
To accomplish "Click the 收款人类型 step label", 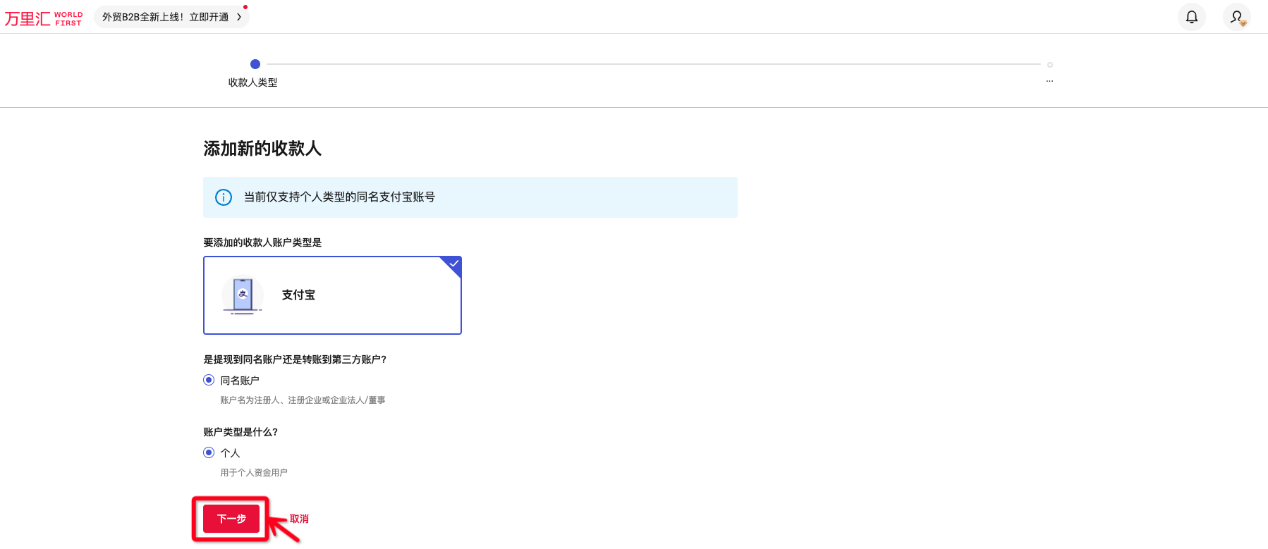I will pos(253,83).
